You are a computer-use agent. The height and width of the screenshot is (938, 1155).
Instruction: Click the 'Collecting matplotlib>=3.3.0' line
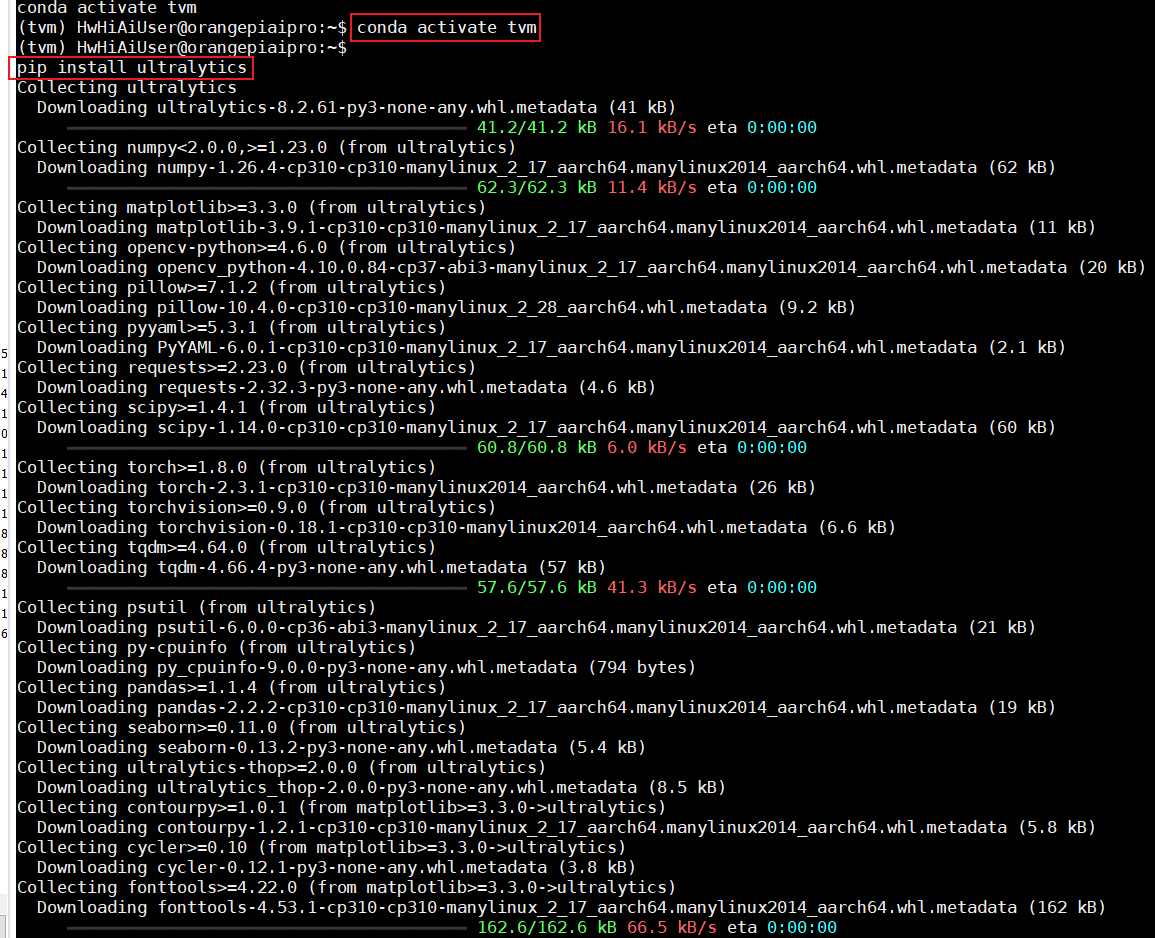point(251,208)
